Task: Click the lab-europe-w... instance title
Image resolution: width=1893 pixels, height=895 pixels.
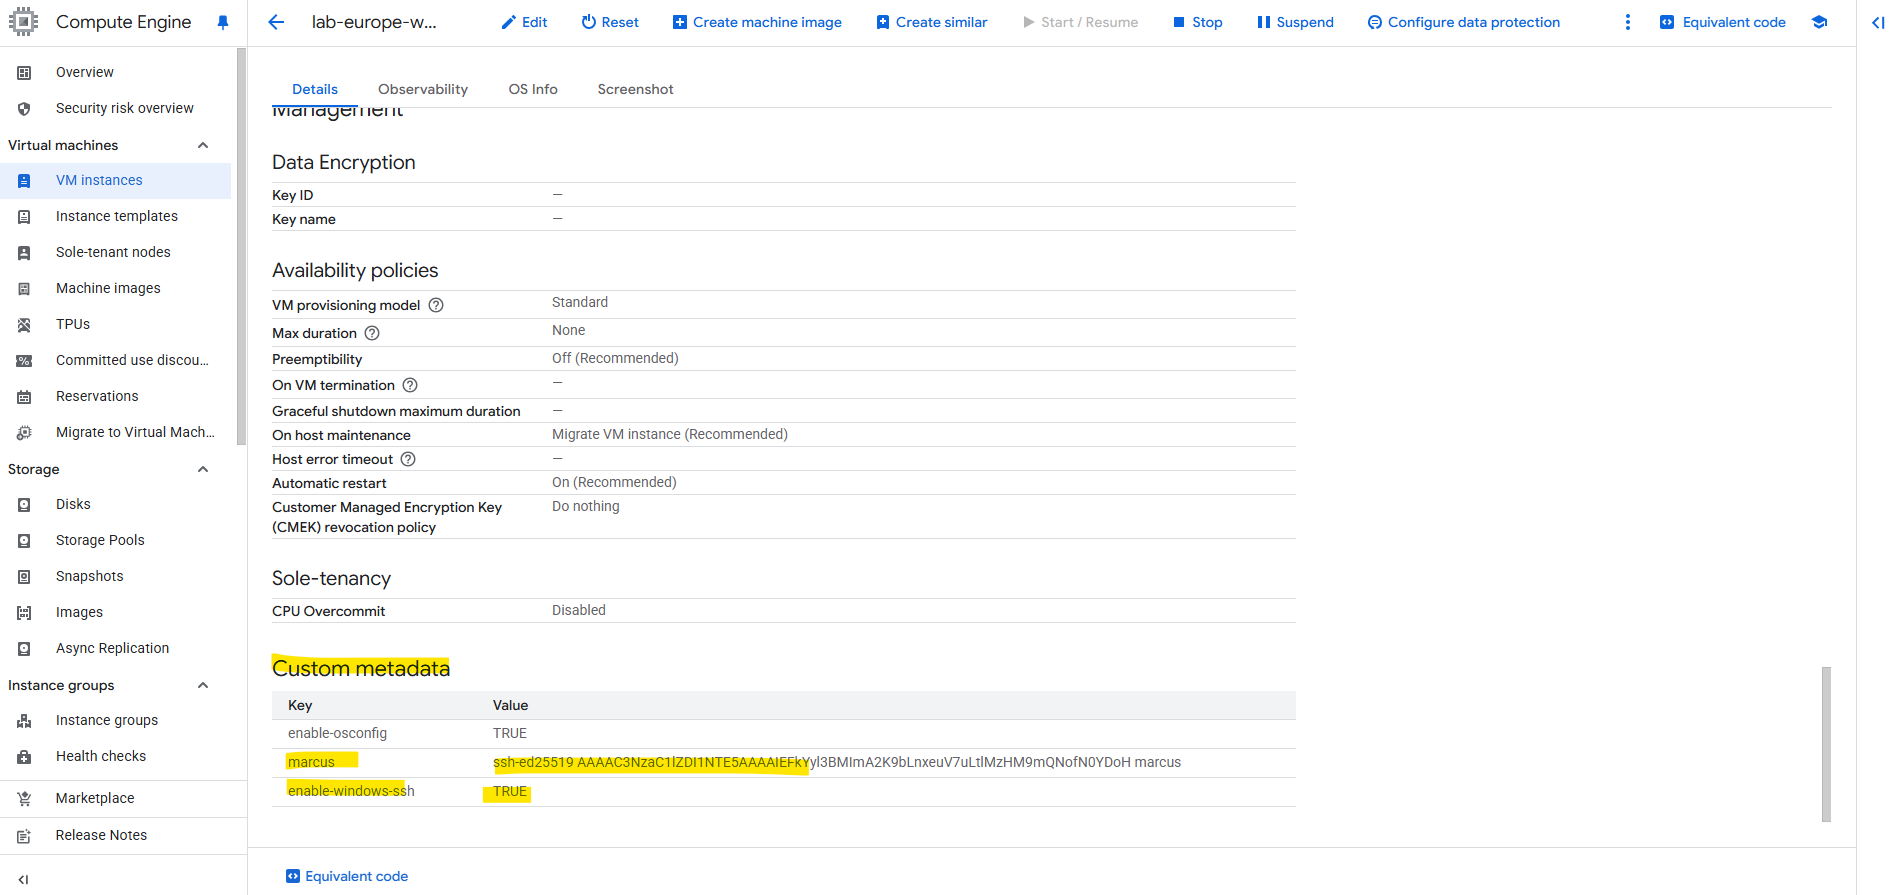Action: (x=374, y=22)
